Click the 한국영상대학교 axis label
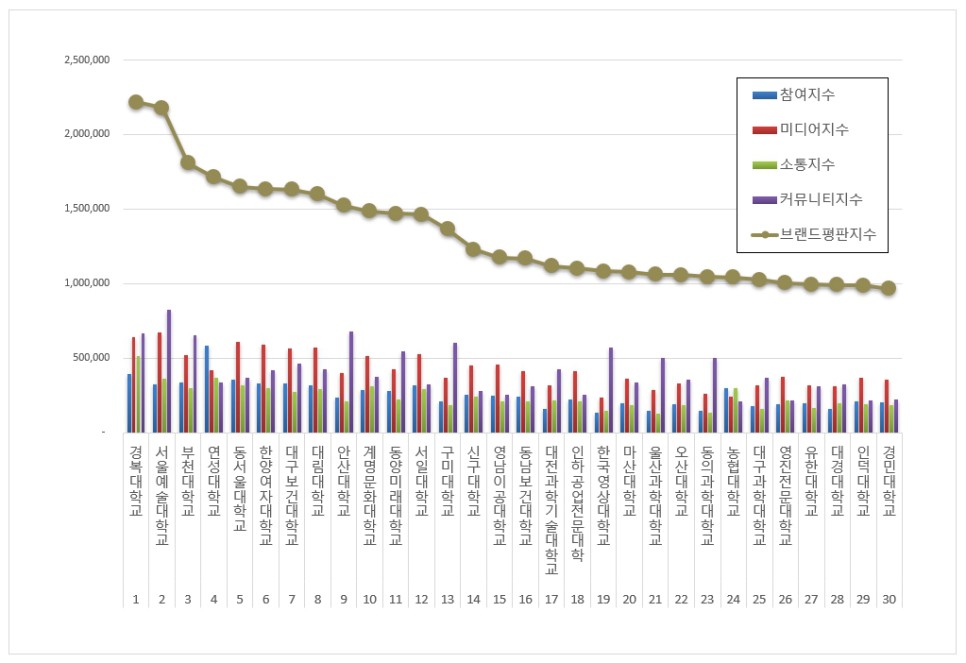This screenshot has width=966, height=663. (604, 495)
